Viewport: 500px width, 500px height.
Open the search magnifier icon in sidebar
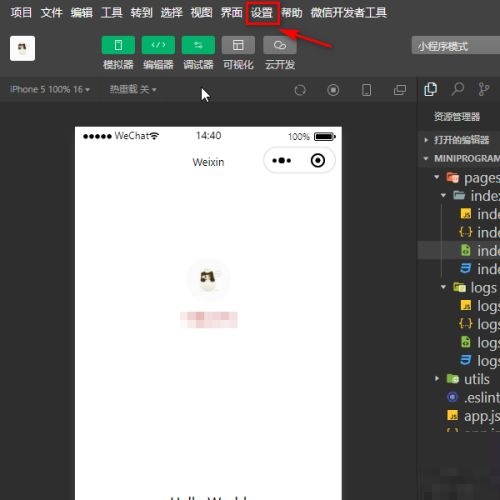[x=458, y=89]
